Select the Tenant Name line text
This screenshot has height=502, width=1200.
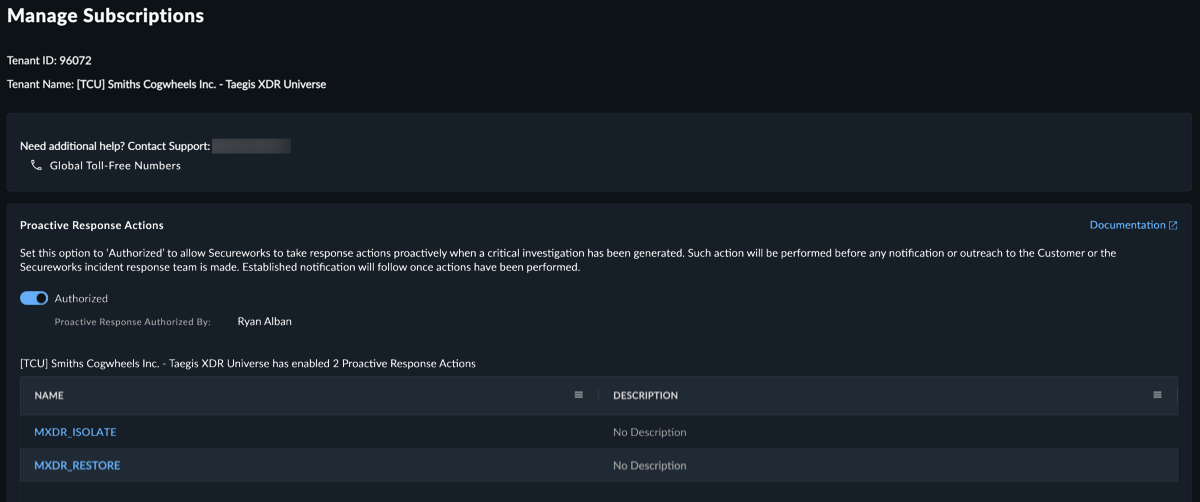(x=166, y=84)
